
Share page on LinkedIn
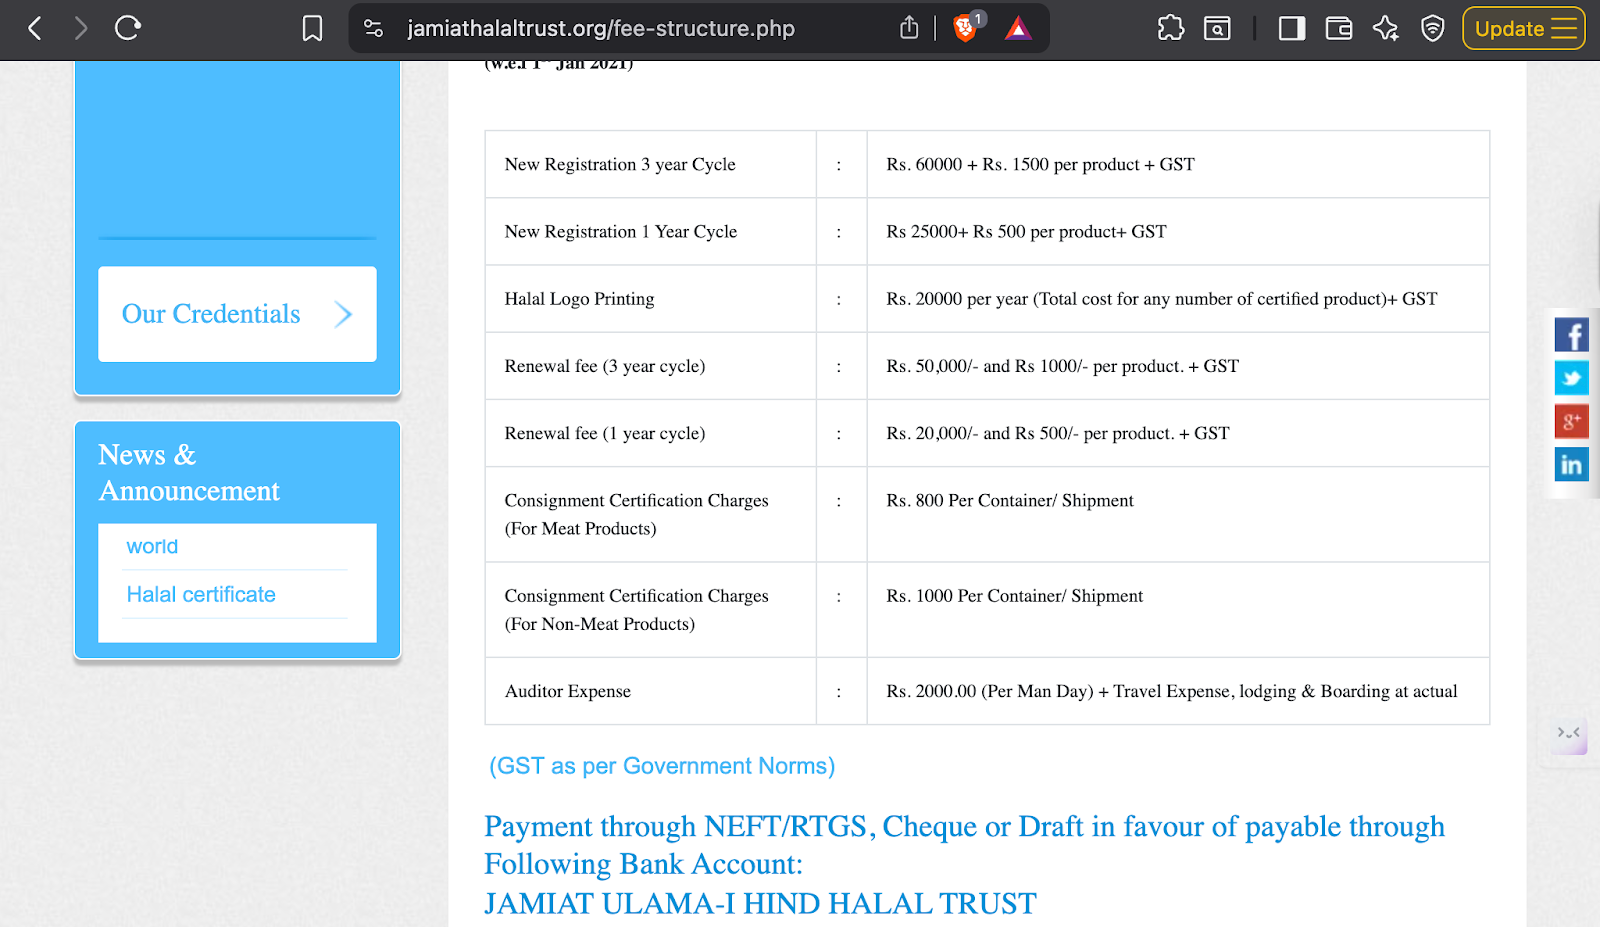(1571, 464)
